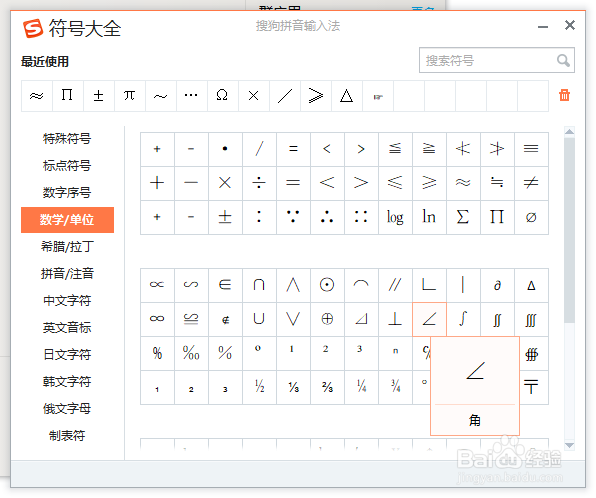Click the scrollbar up arrow

click(x=569, y=132)
